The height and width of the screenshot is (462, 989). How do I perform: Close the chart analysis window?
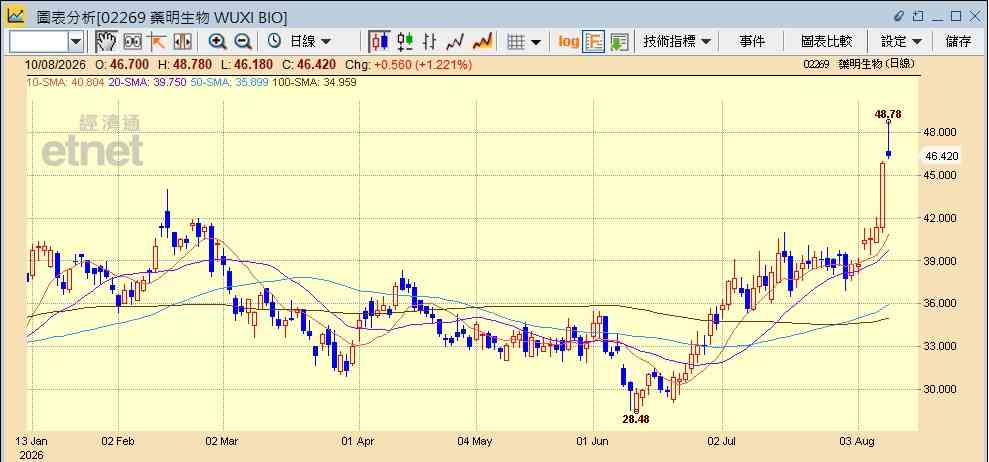click(974, 15)
